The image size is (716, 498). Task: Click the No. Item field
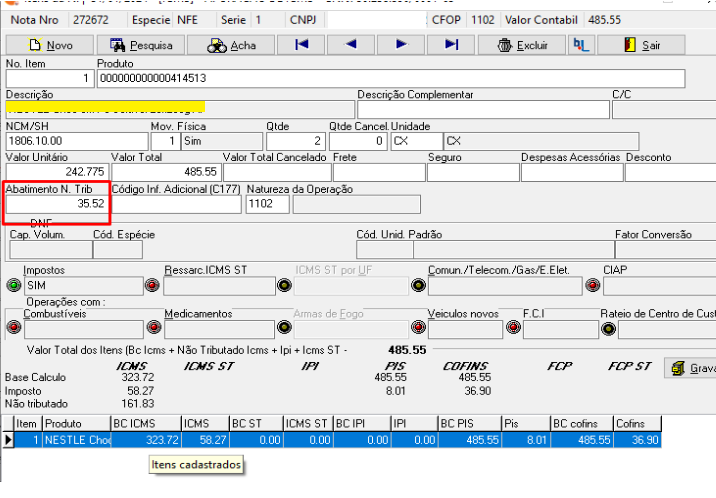(x=50, y=79)
